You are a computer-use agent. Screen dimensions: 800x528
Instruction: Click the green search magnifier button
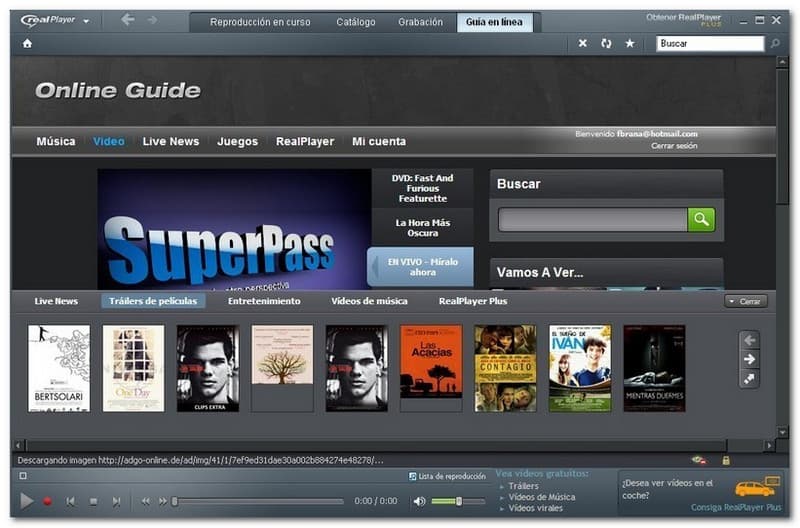[x=701, y=219]
